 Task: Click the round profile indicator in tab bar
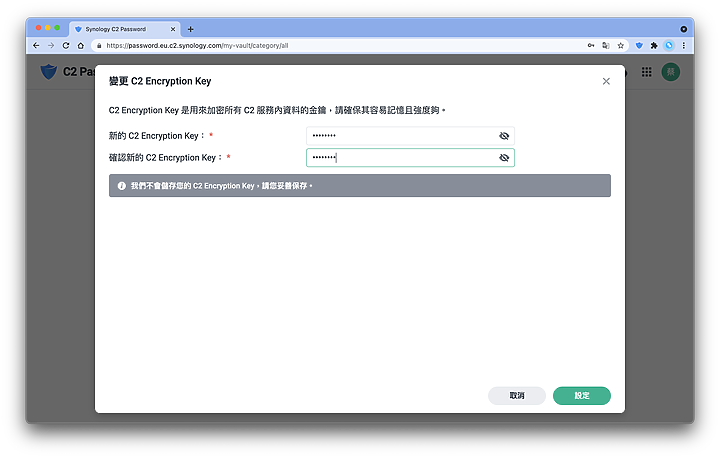coord(684,29)
